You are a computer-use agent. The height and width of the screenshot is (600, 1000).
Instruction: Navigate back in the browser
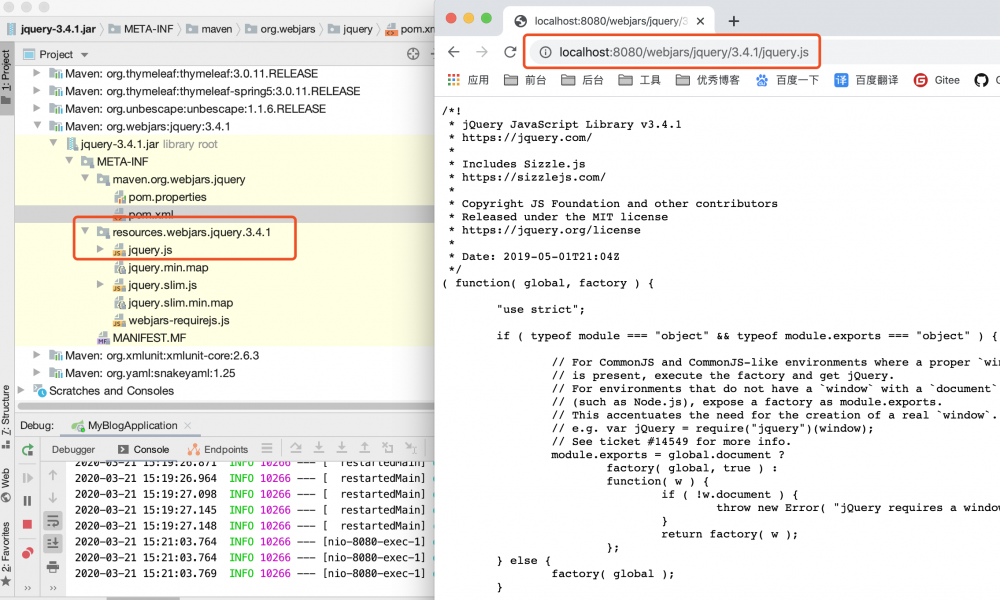point(454,53)
